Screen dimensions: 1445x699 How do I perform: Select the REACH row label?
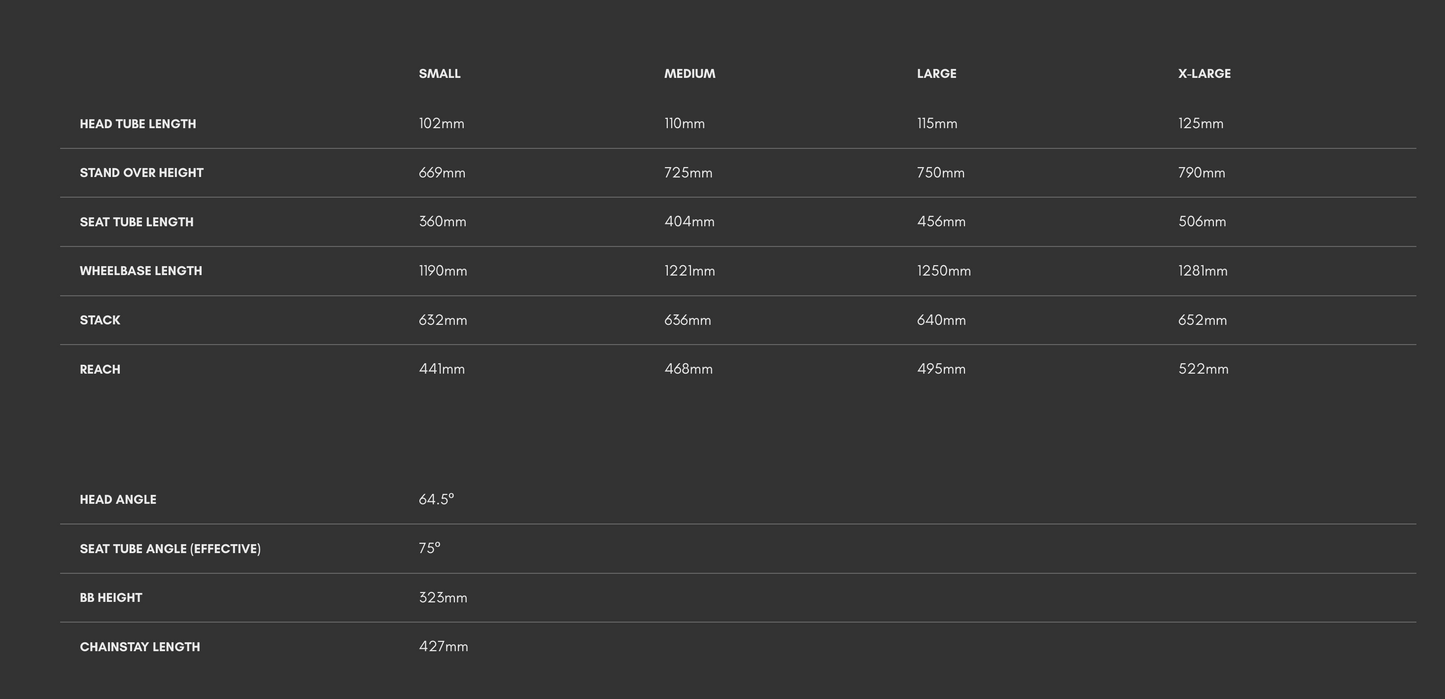click(100, 370)
